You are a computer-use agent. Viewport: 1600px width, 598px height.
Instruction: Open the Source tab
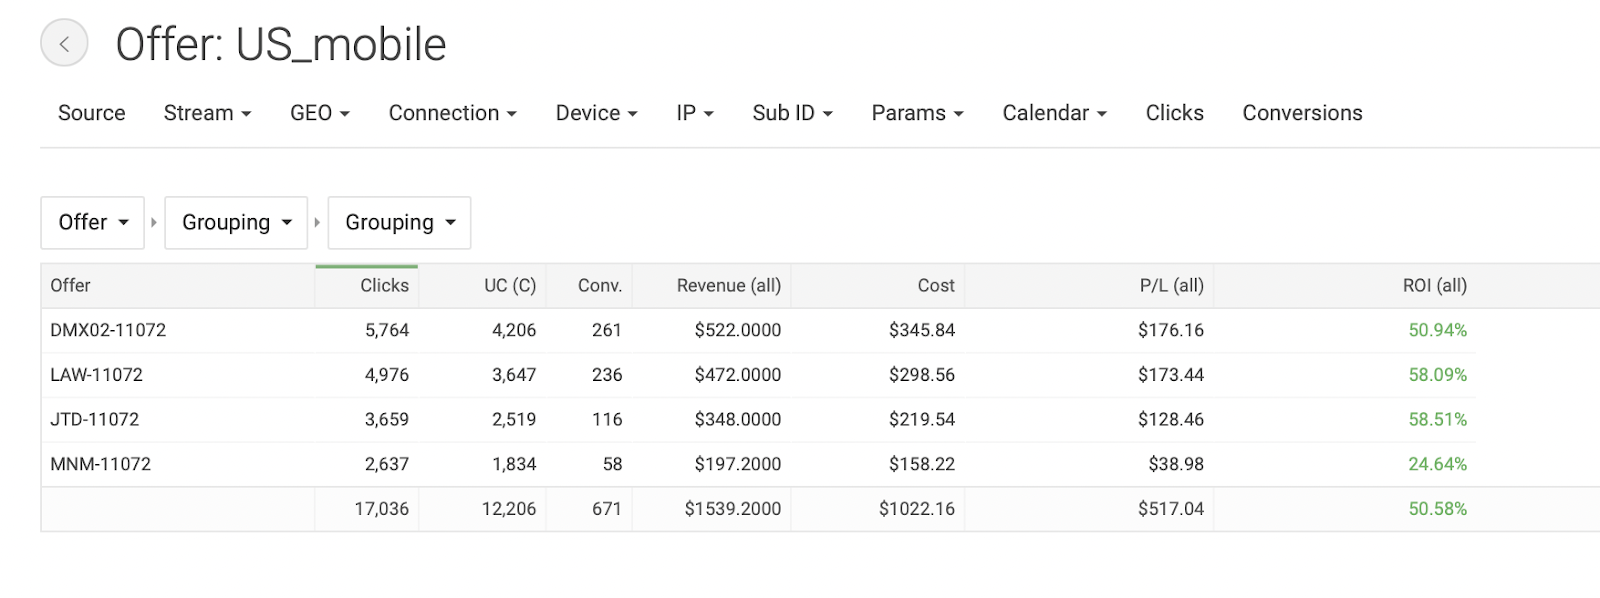point(91,113)
